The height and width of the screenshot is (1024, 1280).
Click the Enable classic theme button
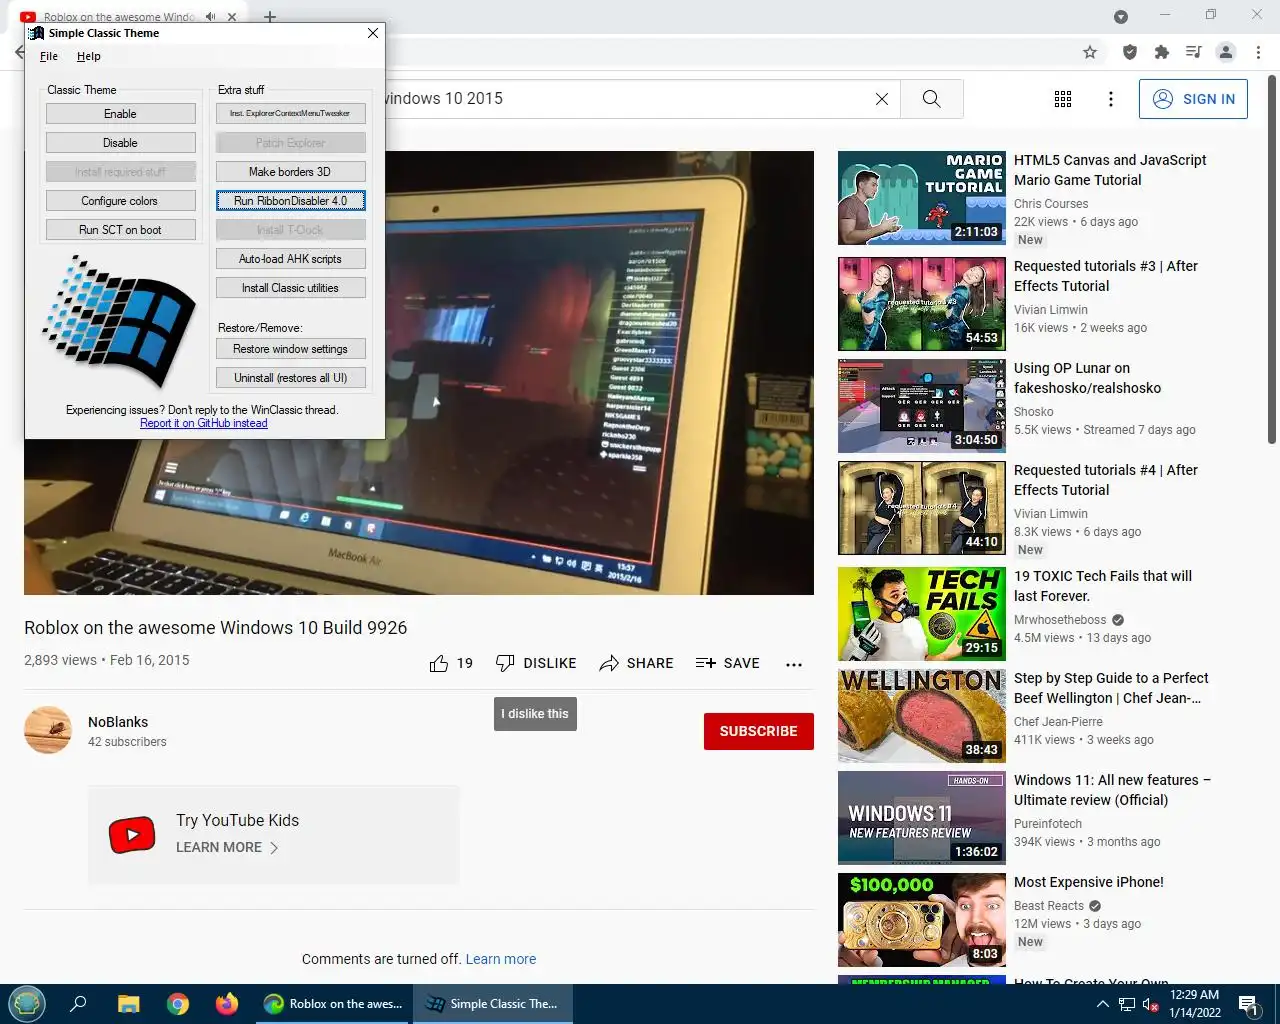(x=120, y=114)
